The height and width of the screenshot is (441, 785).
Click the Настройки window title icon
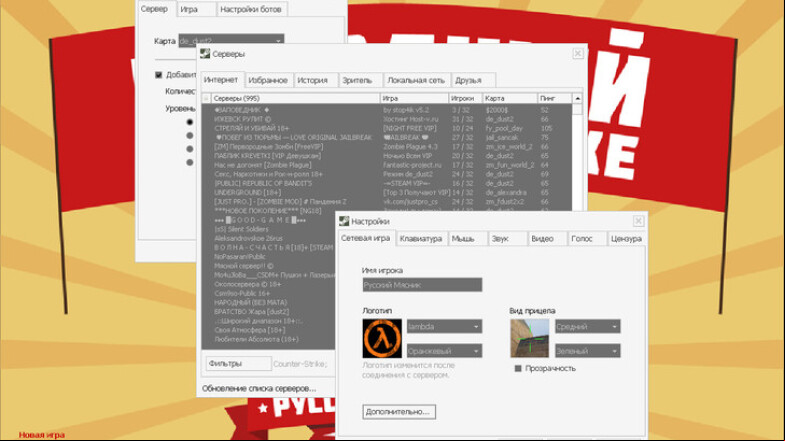pyautogui.click(x=344, y=221)
